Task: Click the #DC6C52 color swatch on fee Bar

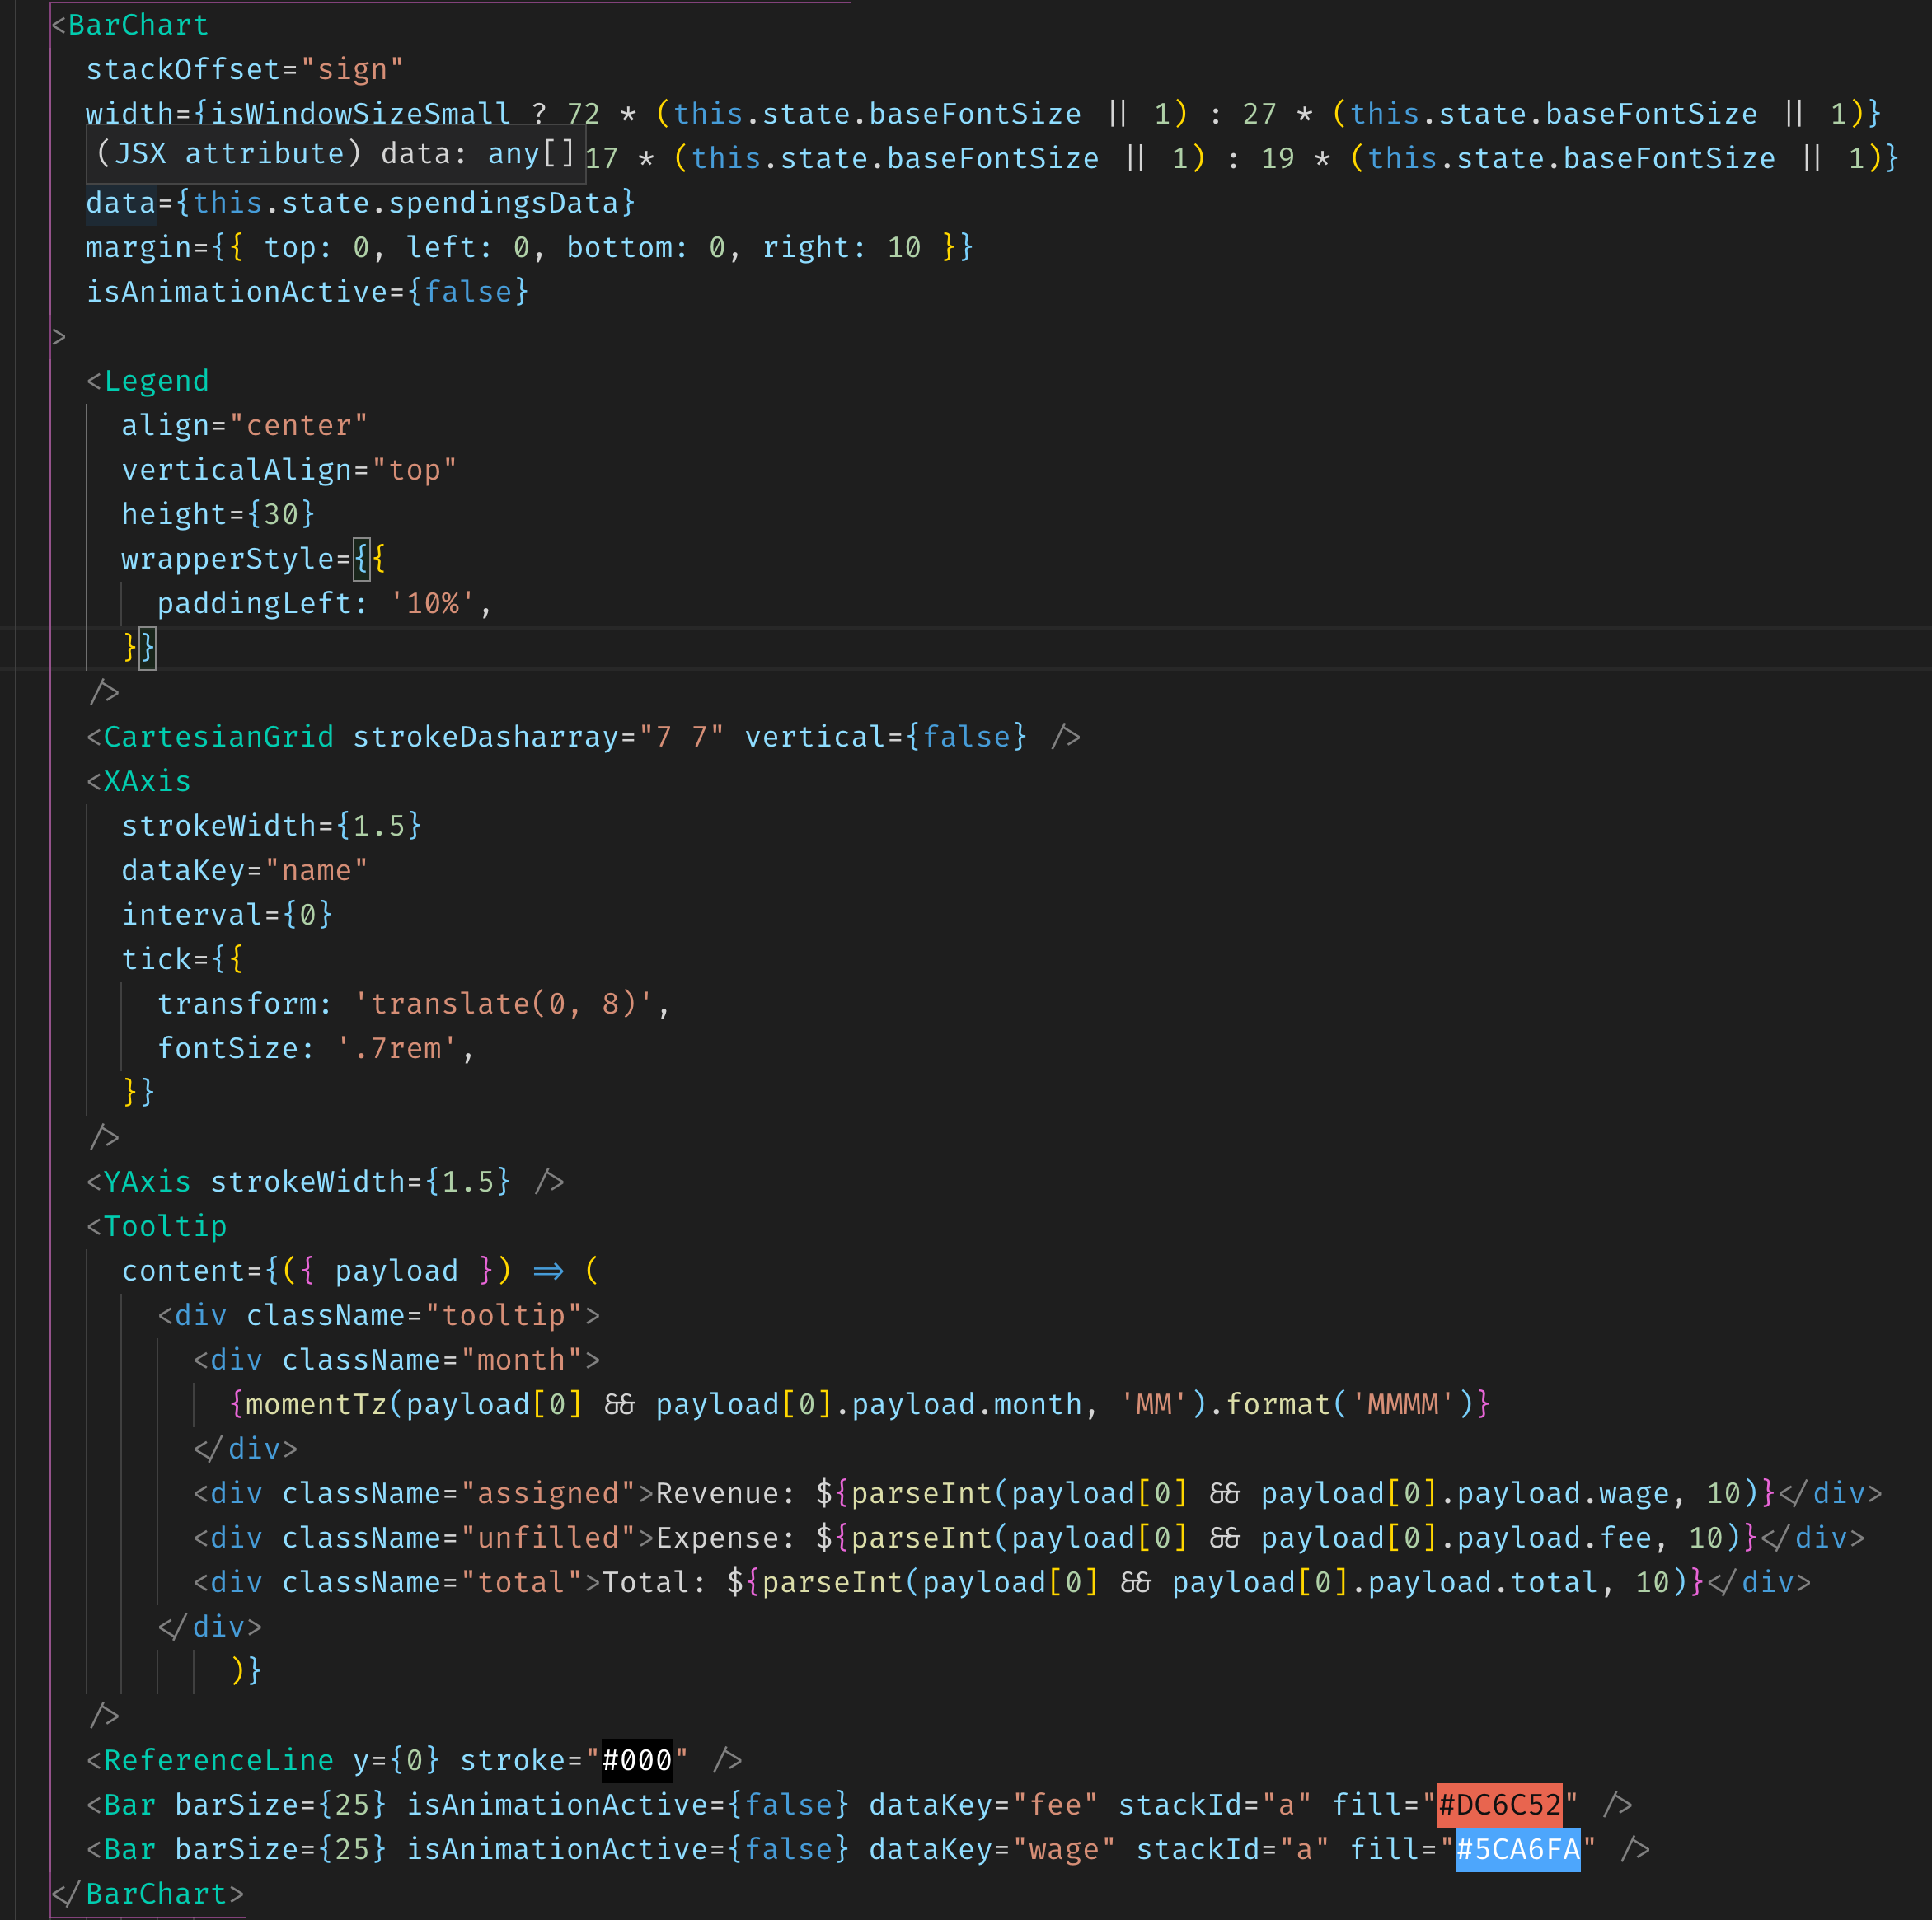Action: (x=1499, y=1804)
